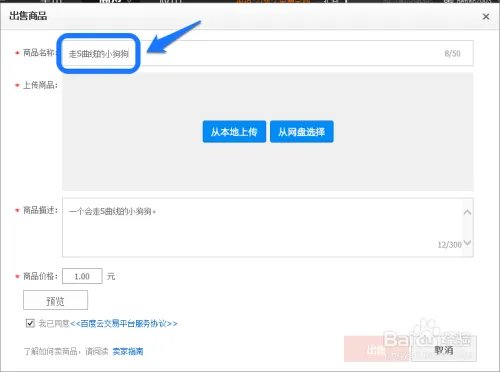Click 从本地上传 upload button
500x372 pixels.
[234, 132]
